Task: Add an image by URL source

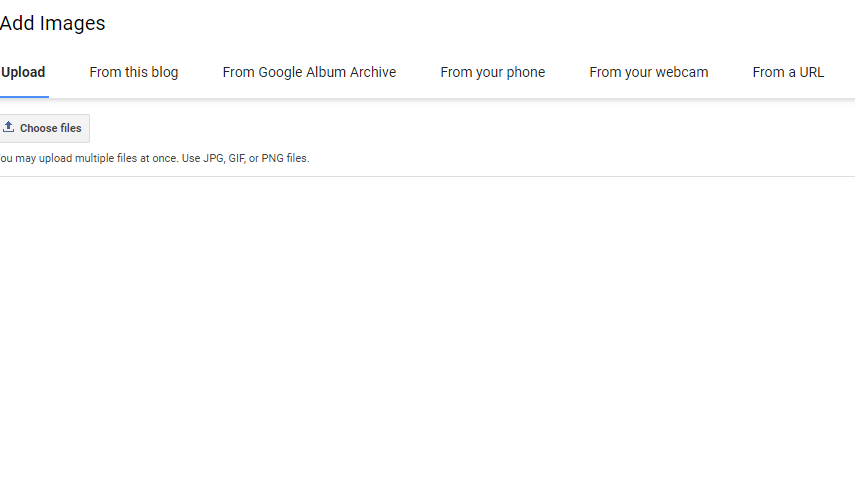Action: pyautogui.click(x=788, y=73)
